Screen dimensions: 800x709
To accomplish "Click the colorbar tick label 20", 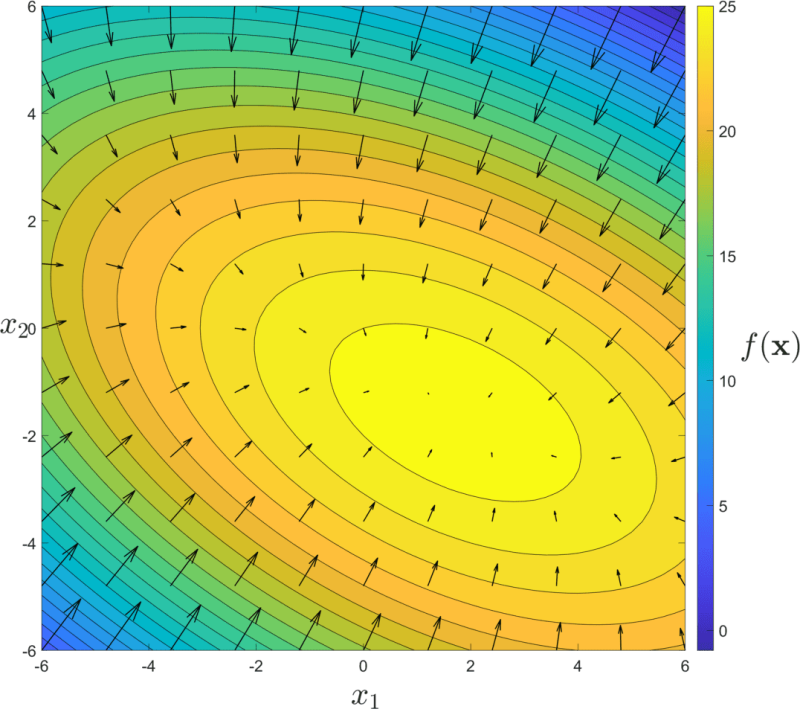I will pyautogui.click(x=727, y=132).
